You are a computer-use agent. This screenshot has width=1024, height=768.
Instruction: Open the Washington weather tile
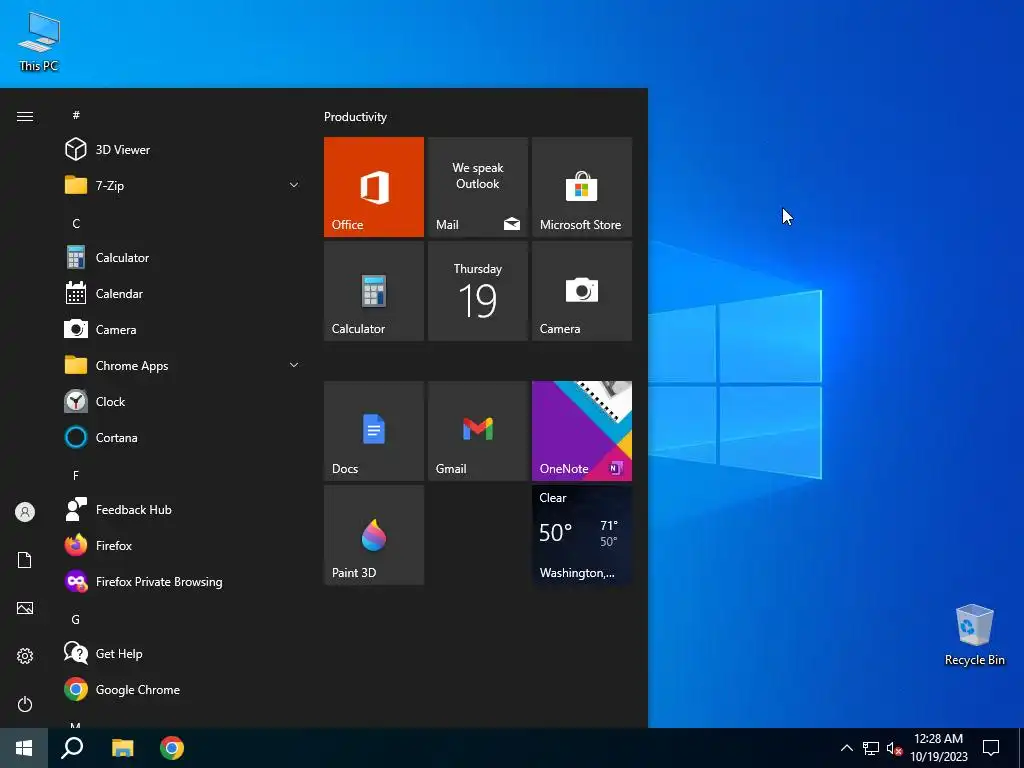pos(582,535)
